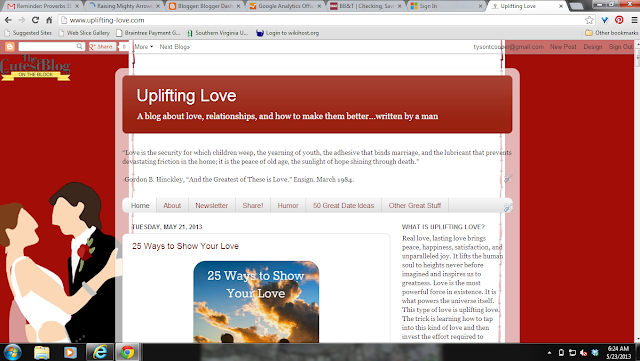Viewport: 640px width, 361px height.
Task: Open the Web Slice Gallery bookmark
Action: [x=84, y=33]
